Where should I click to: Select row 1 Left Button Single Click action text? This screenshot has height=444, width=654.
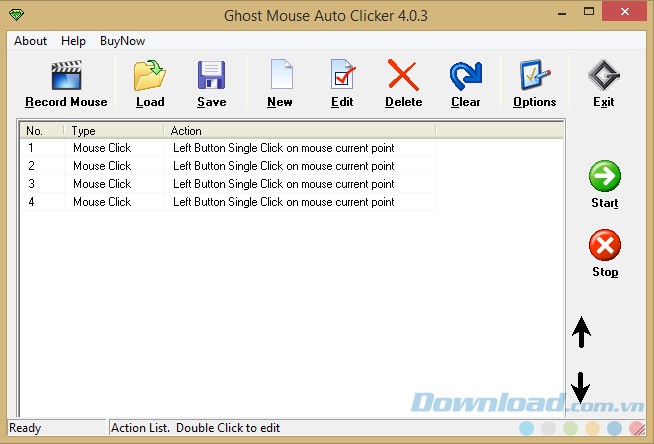click(284, 148)
